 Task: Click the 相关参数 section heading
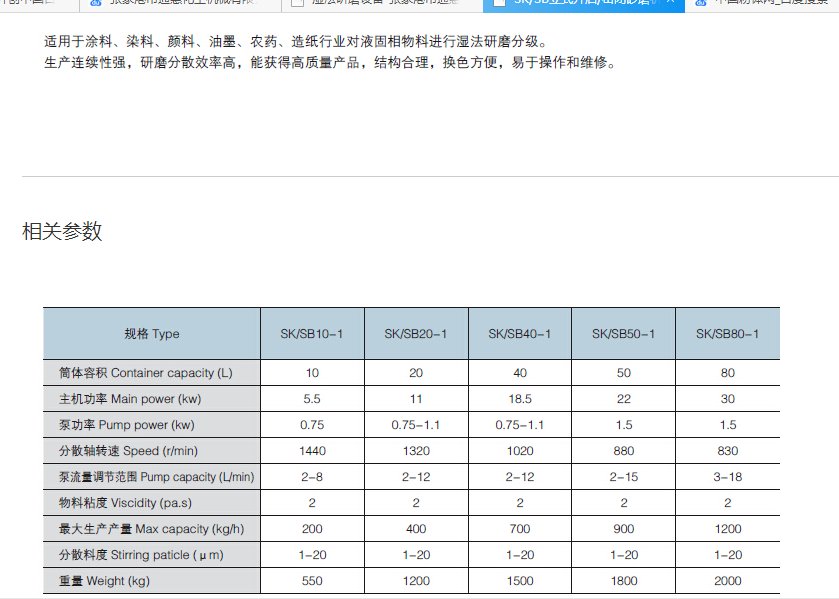tap(62, 232)
